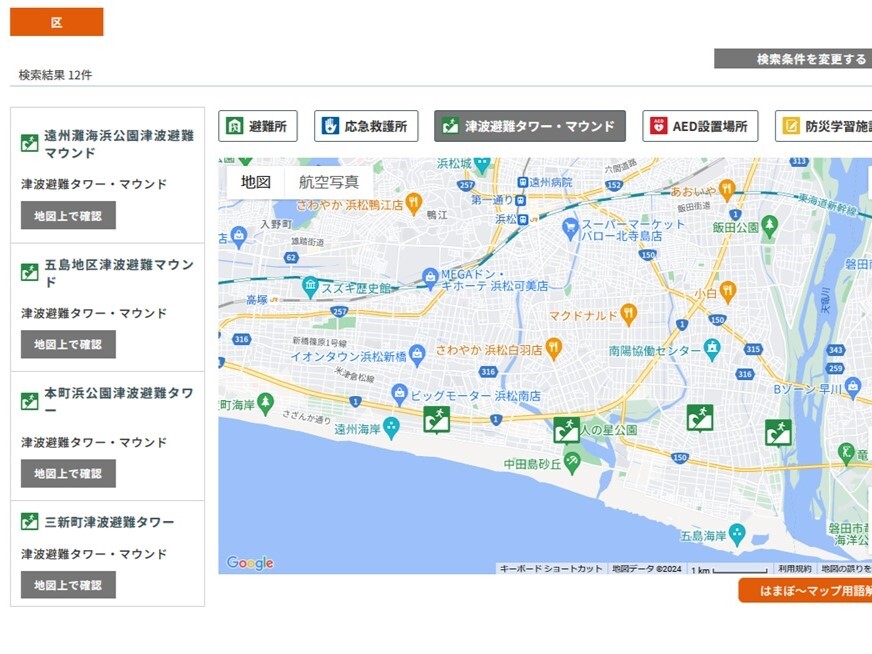Click the MEGAドン・キホーテ shopping pin
Viewport: 872px width, 654px height.
tap(430, 278)
